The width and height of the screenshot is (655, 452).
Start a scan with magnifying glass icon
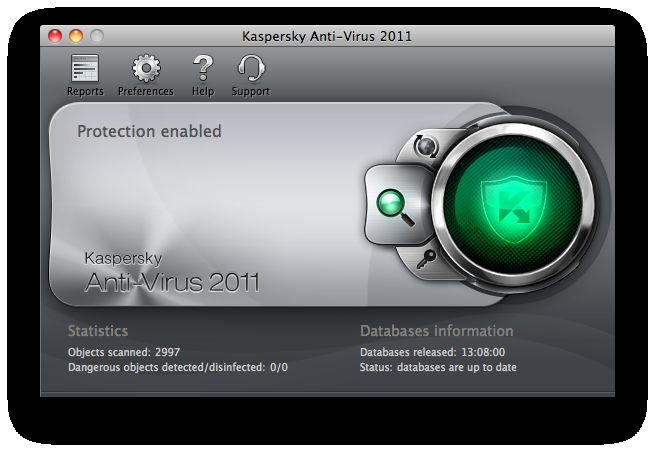395,207
